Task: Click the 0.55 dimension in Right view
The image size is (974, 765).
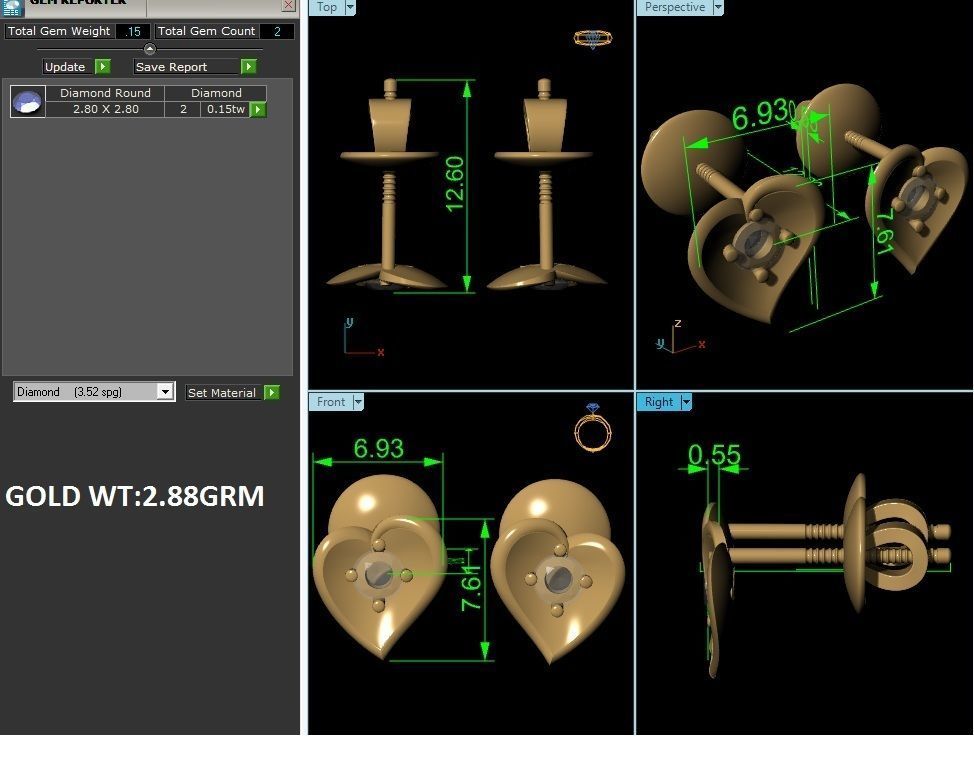Action: pyautogui.click(x=714, y=455)
